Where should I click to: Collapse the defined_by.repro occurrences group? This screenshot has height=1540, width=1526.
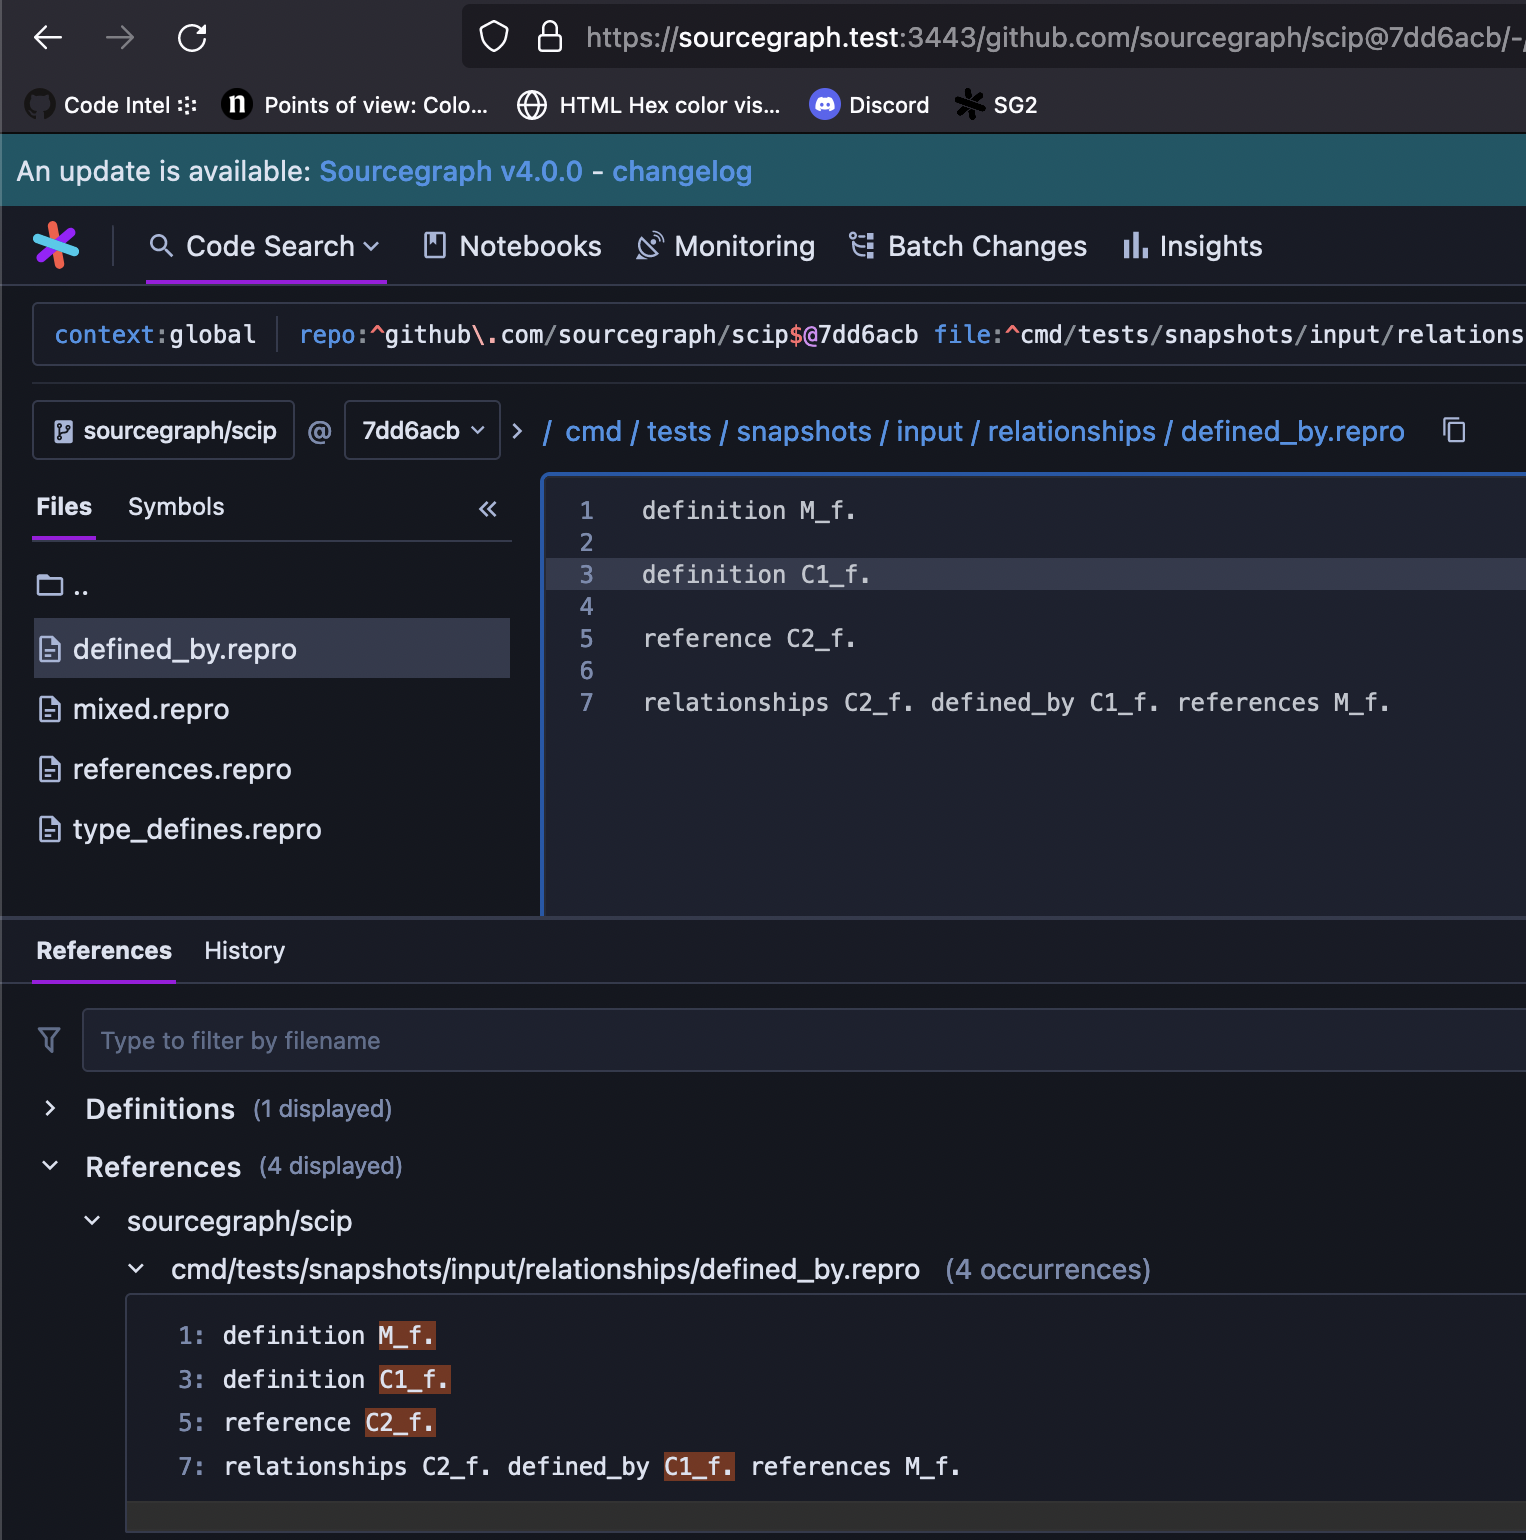coord(136,1269)
